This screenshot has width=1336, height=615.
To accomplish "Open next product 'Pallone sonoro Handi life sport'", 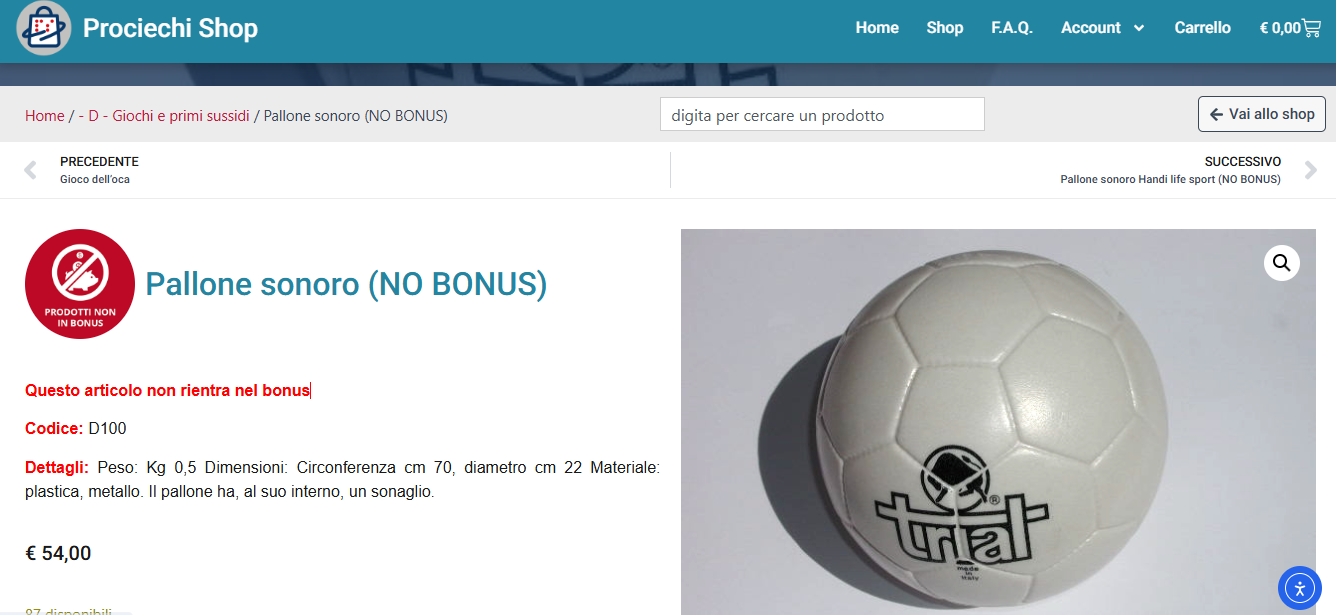I will 1170,179.
